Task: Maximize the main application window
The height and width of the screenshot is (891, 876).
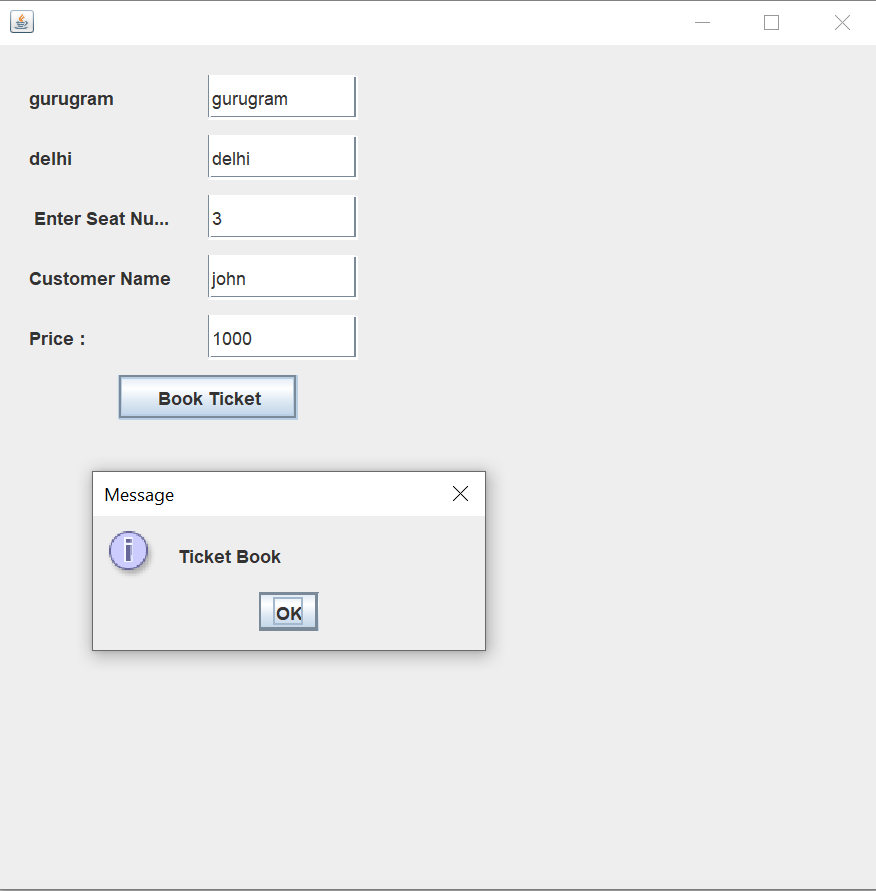Action: tap(771, 23)
